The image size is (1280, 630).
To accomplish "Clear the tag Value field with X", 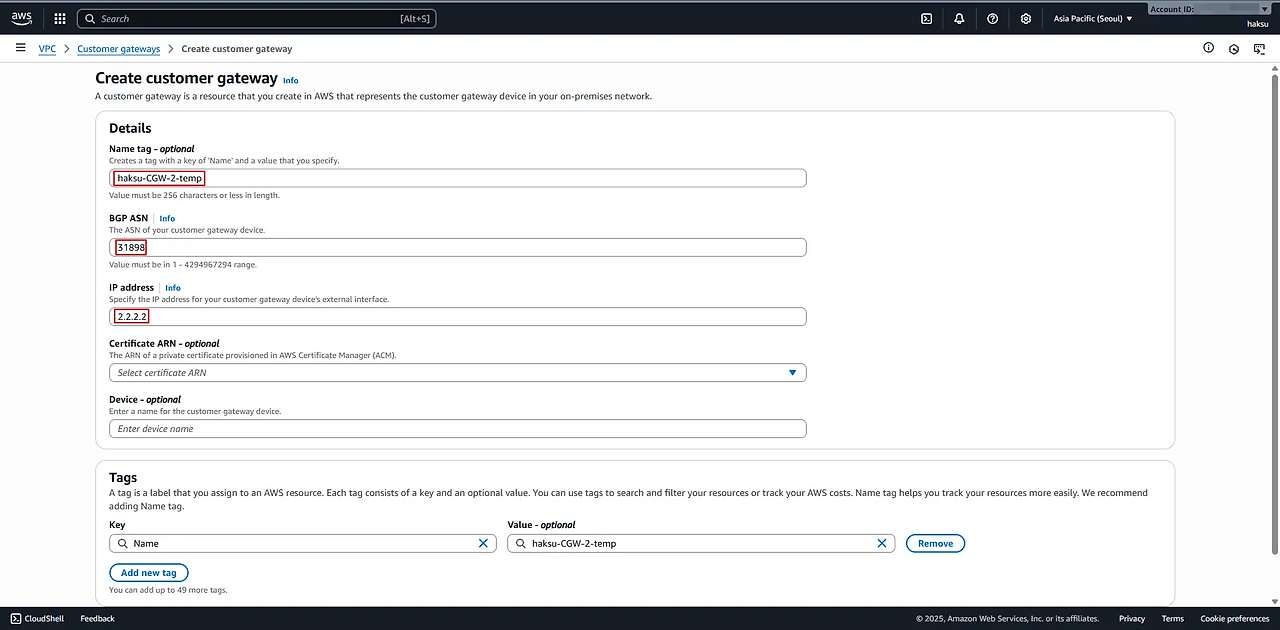I will pyautogui.click(x=882, y=543).
